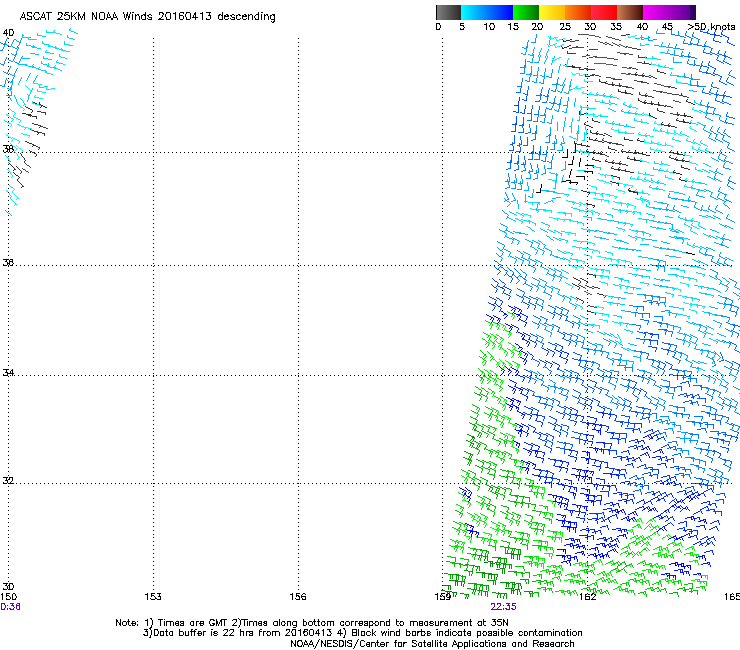The width and height of the screenshot is (740, 650).
Task: Click the legend tick label '25'
Action: pyautogui.click(x=565, y=27)
